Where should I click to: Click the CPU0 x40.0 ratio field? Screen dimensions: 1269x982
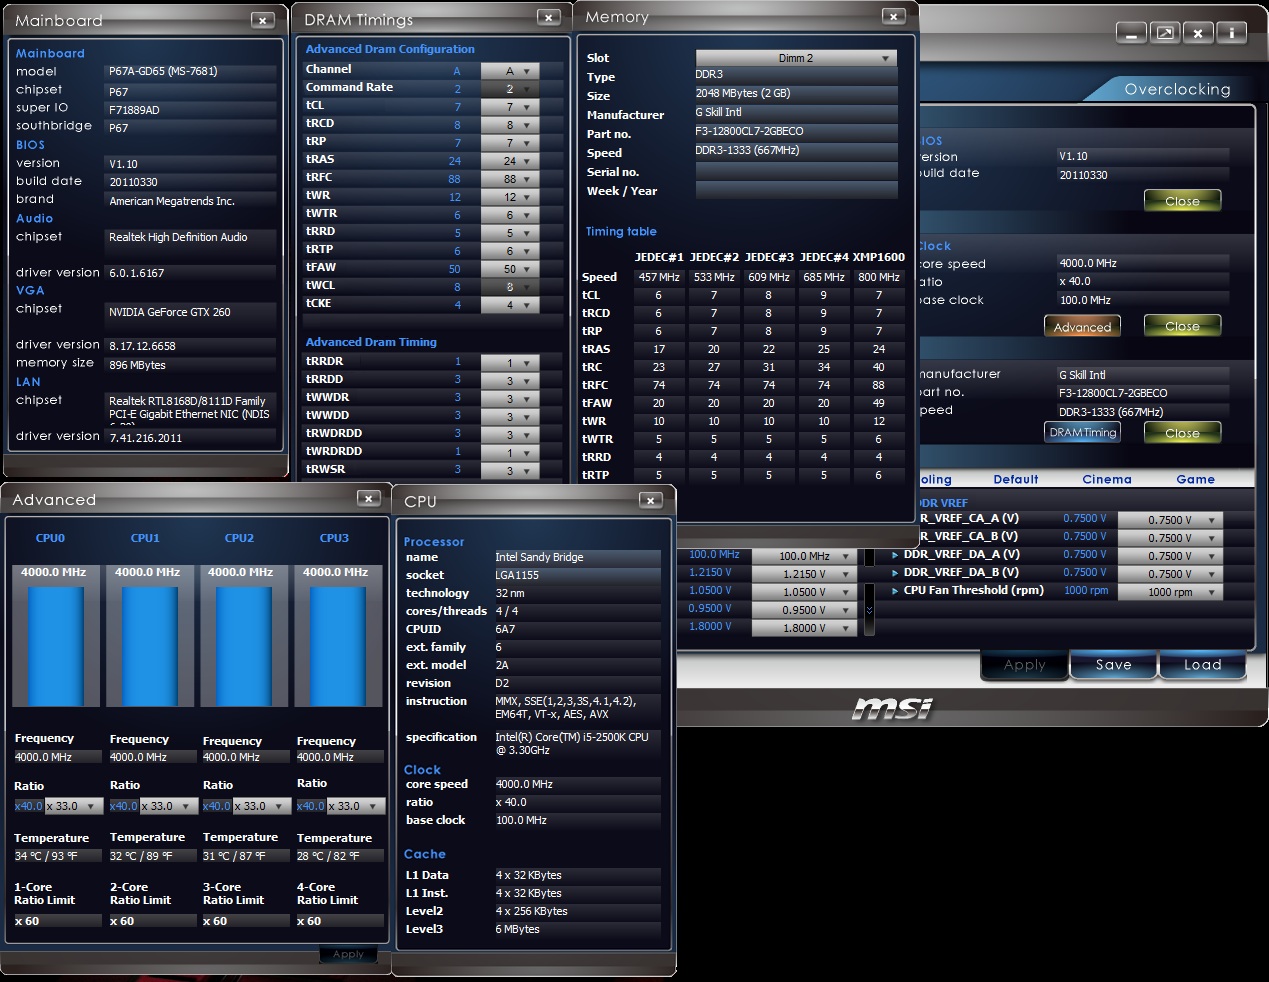[28, 806]
